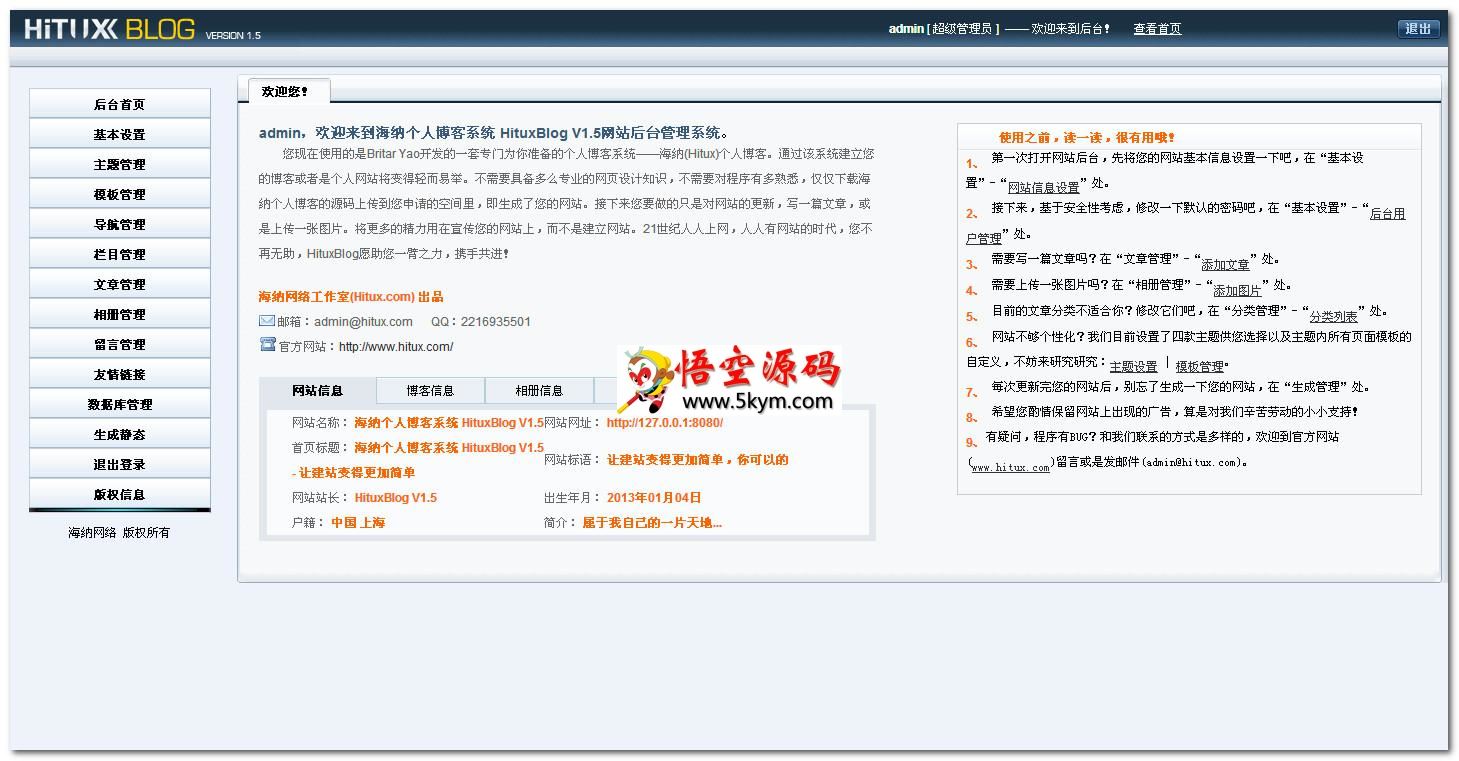
Task: Click the email envelope icon
Action: [267, 321]
